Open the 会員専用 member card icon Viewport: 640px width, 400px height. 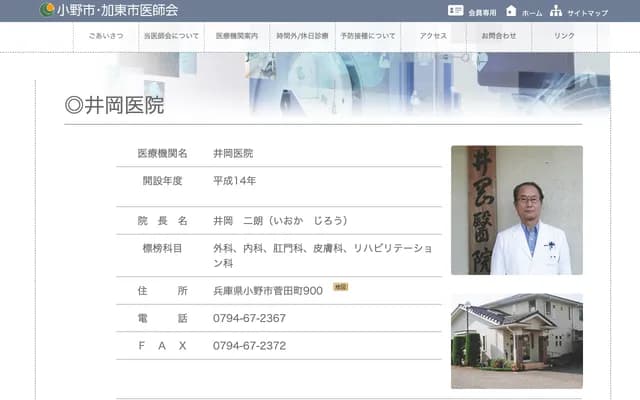[x=456, y=10]
